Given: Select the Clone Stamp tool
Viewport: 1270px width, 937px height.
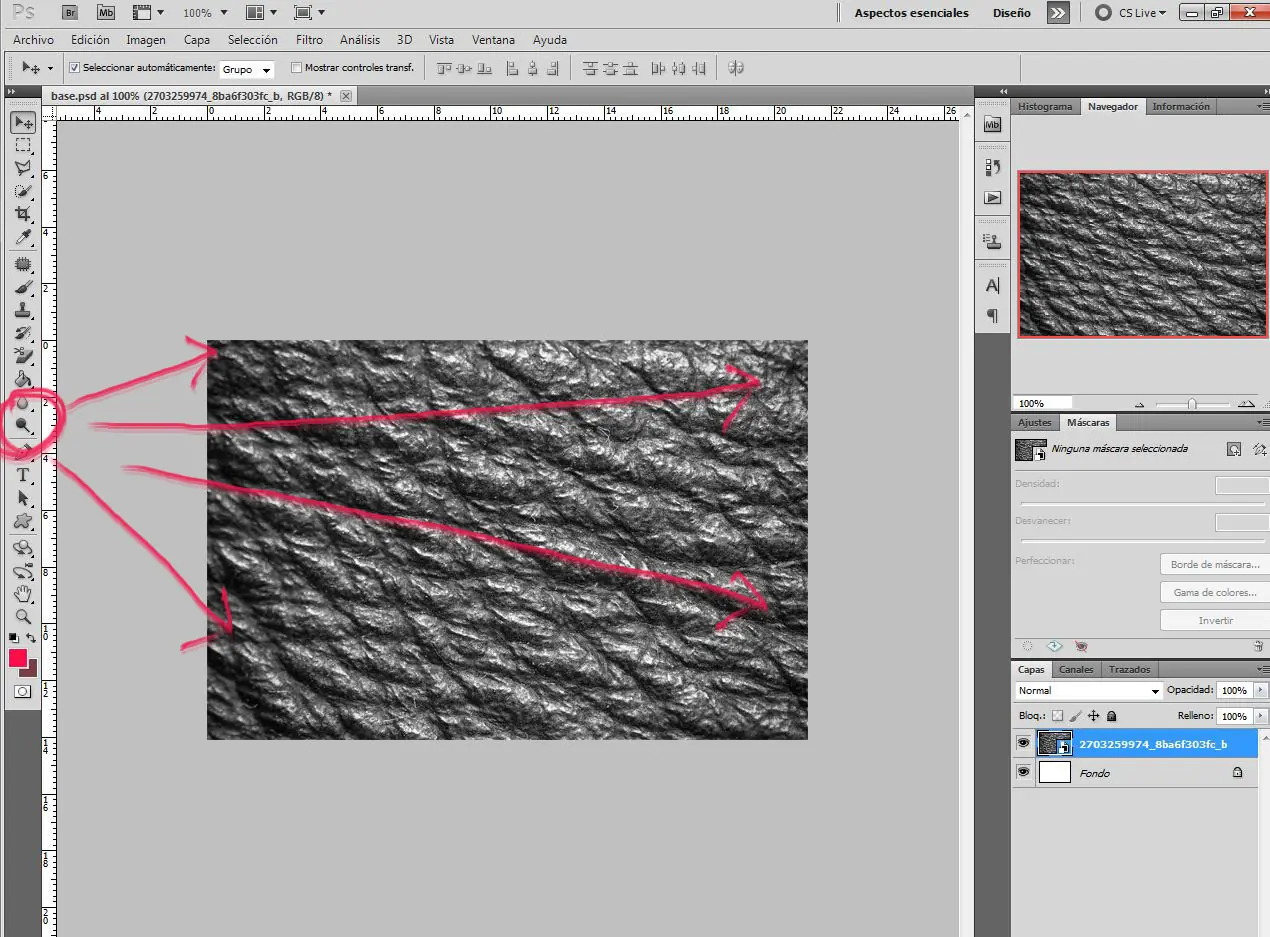Looking at the screenshot, I should tap(23, 311).
